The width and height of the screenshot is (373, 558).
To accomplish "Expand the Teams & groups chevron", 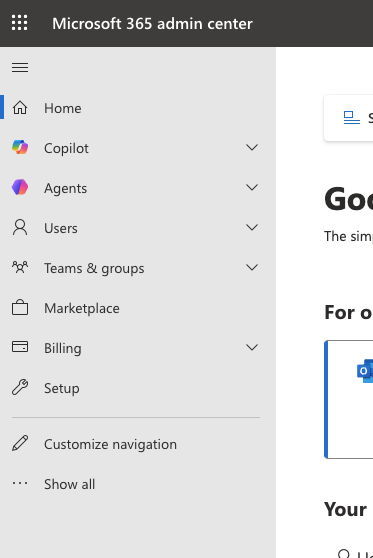I will tap(252, 267).
